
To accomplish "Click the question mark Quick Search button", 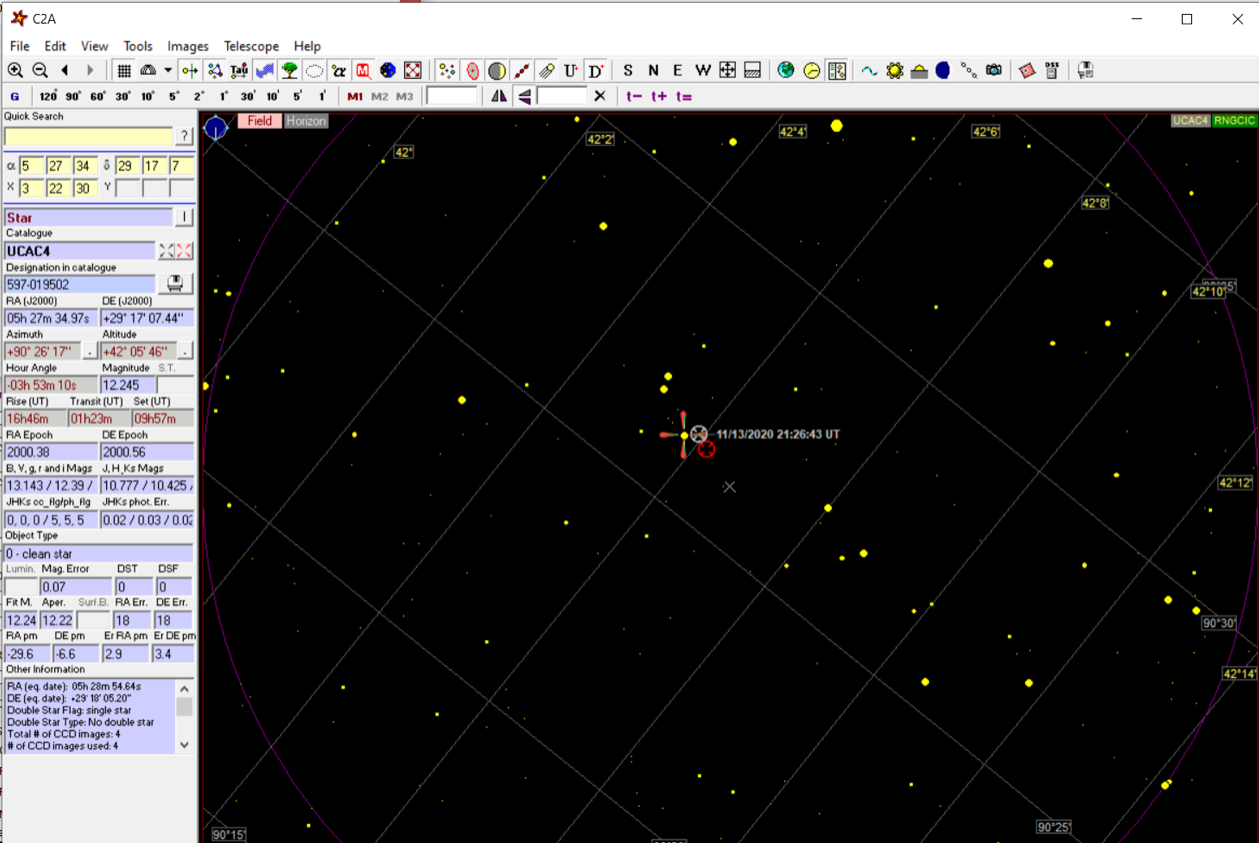I will 184,136.
